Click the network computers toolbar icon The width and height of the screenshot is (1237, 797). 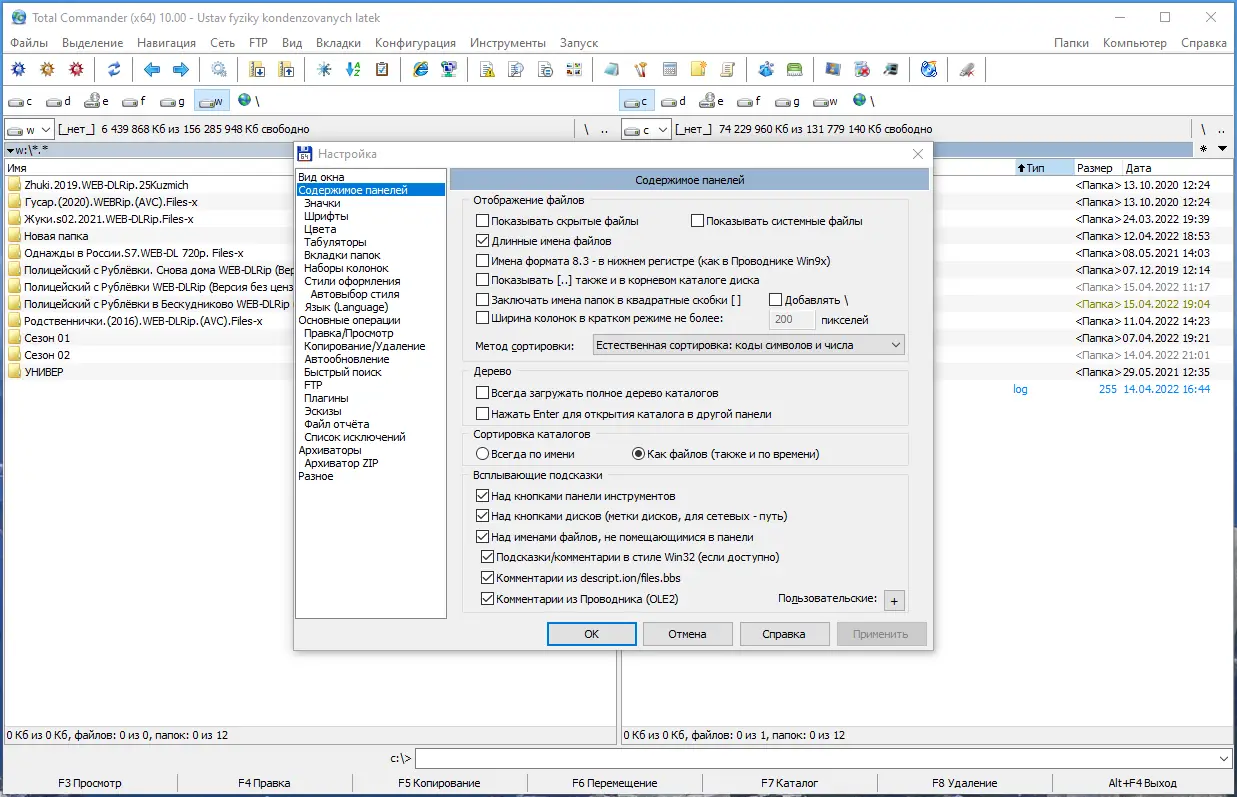[x=449, y=69]
